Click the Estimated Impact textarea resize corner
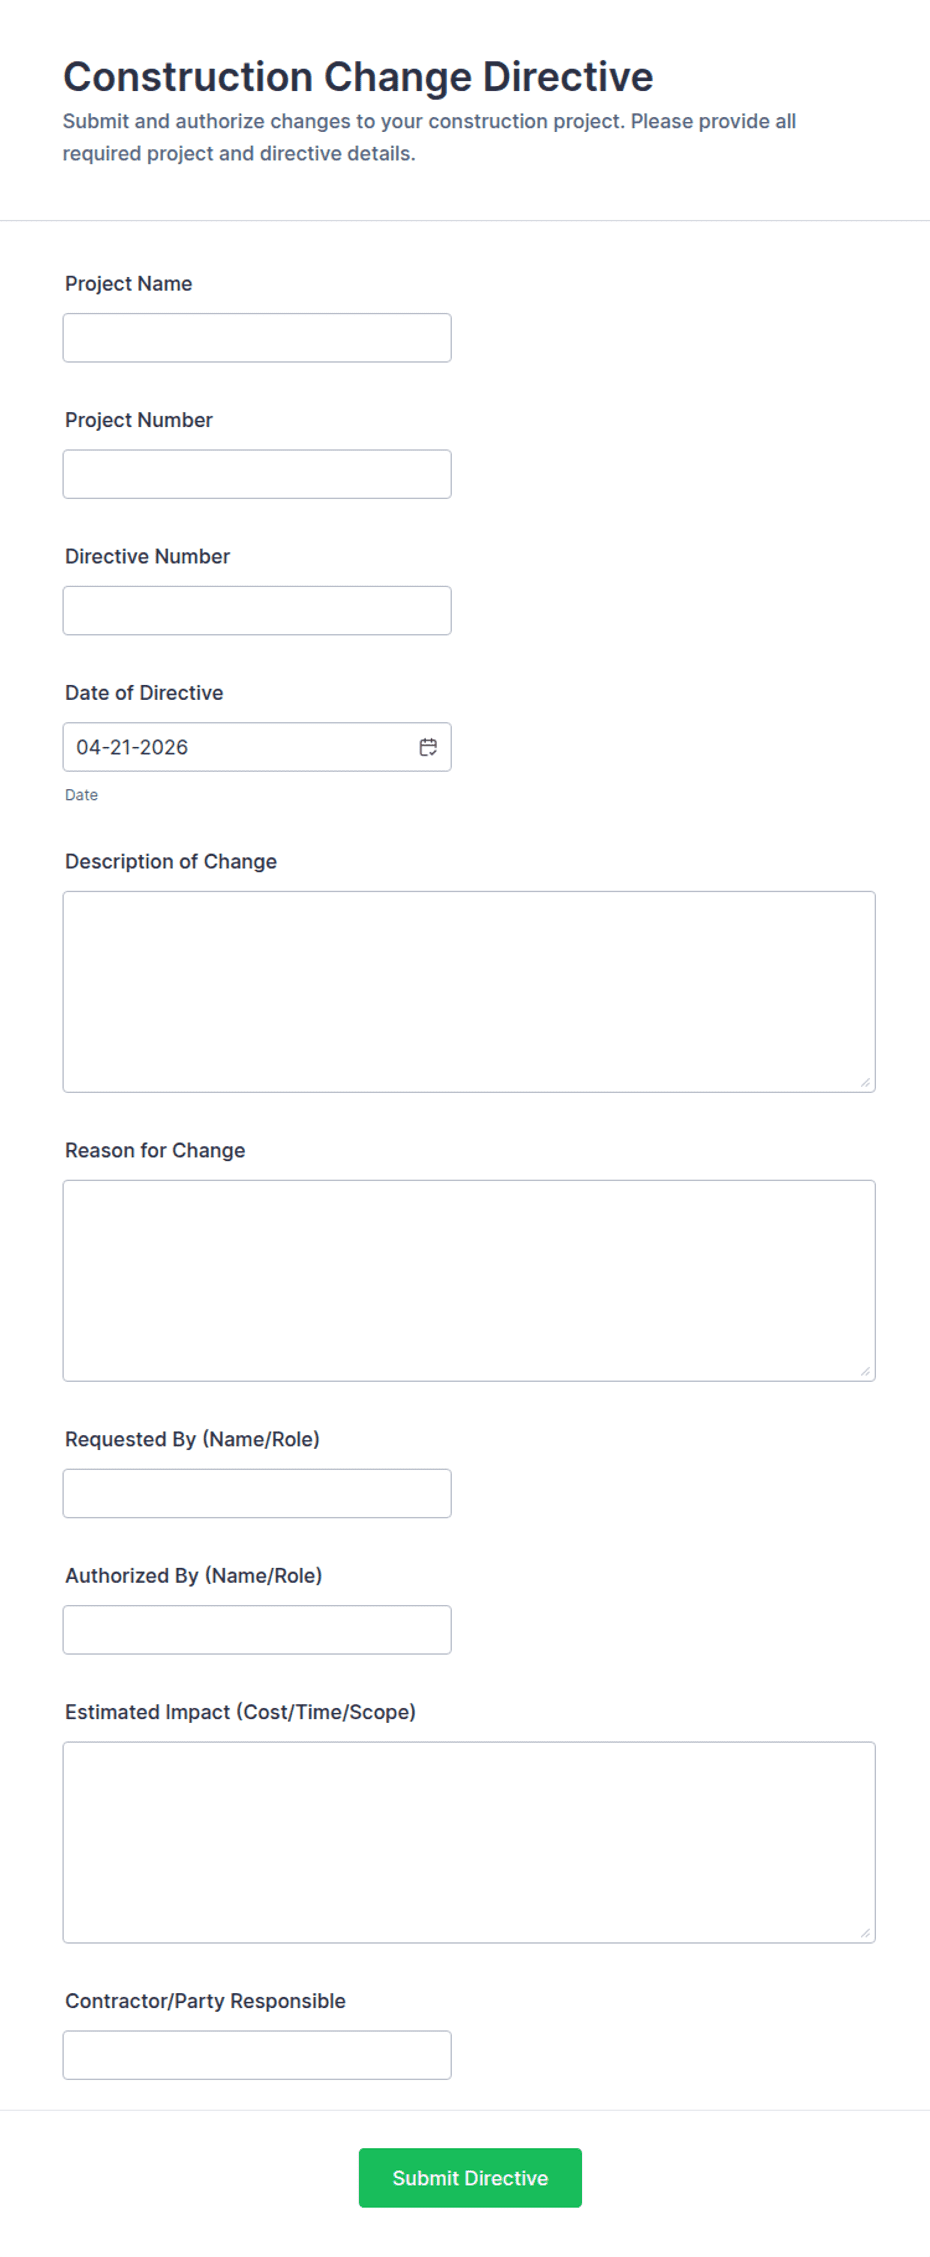930x2257 pixels. point(865,1933)
